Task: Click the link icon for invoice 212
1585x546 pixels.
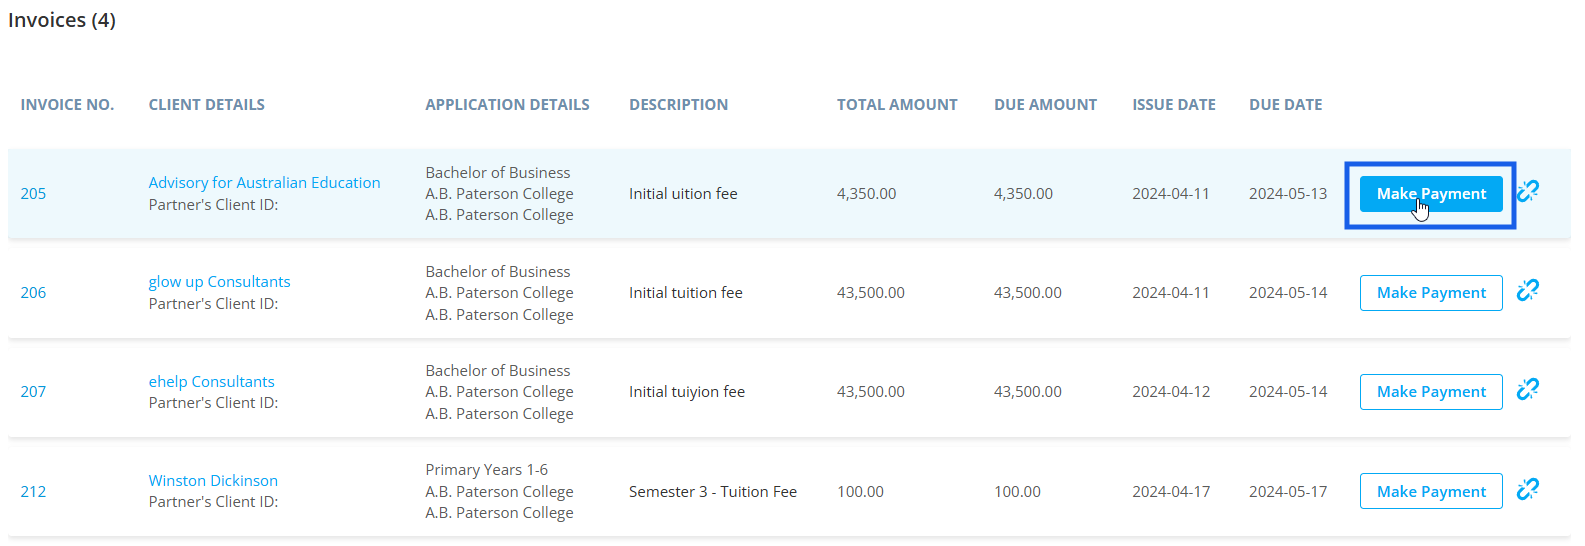Action: pyautogui.click(x=1527, y=489)
